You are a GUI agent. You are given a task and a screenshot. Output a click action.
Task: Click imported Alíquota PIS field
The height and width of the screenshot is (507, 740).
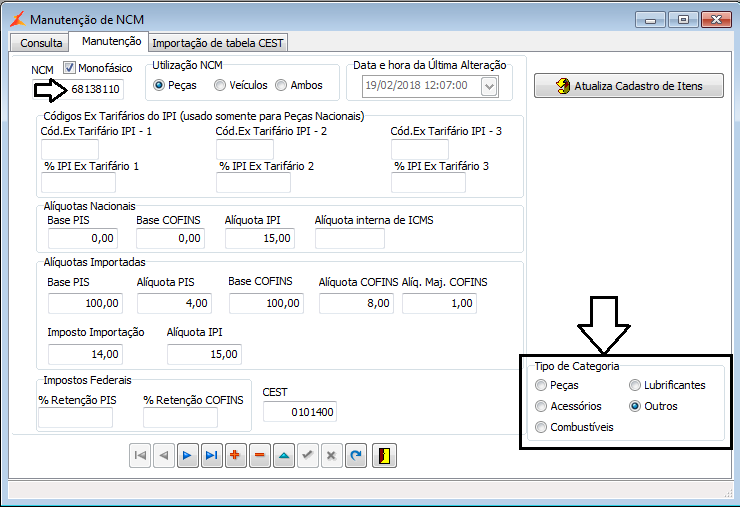[x=175, y=303]
